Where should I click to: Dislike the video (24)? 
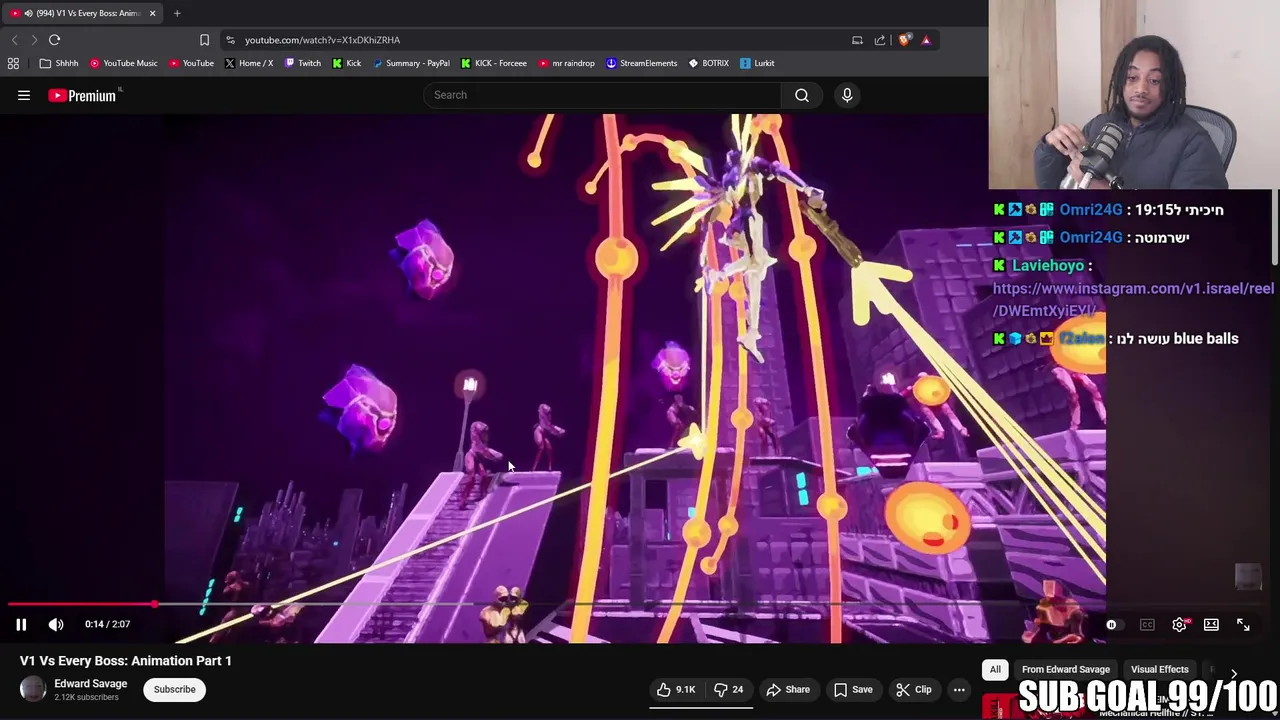pyautogui.click(x=728, y=689)
